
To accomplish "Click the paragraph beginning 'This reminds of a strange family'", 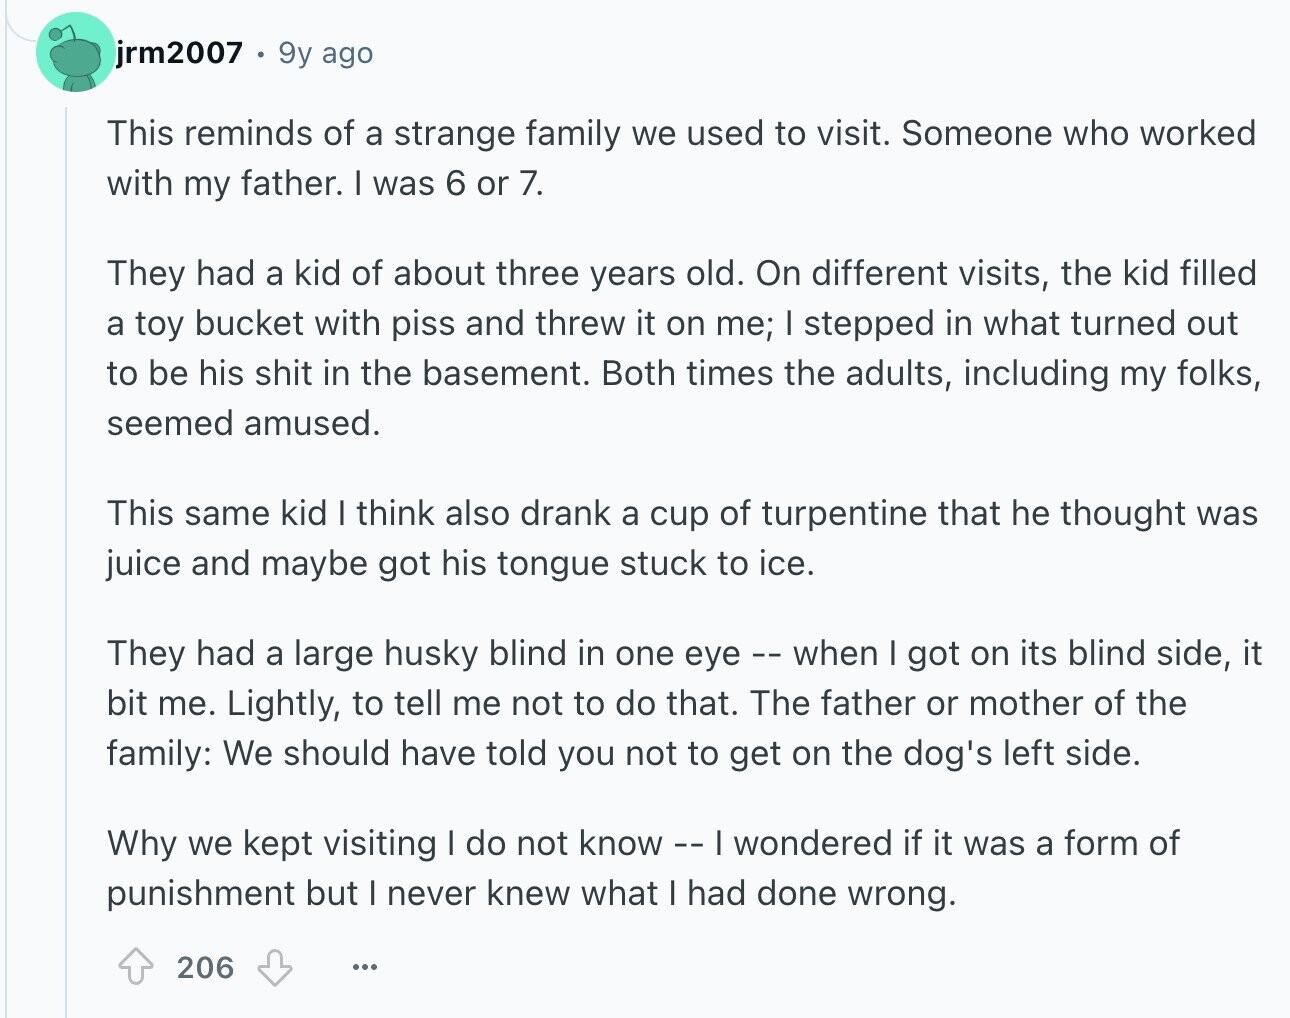I will (681, 158).
